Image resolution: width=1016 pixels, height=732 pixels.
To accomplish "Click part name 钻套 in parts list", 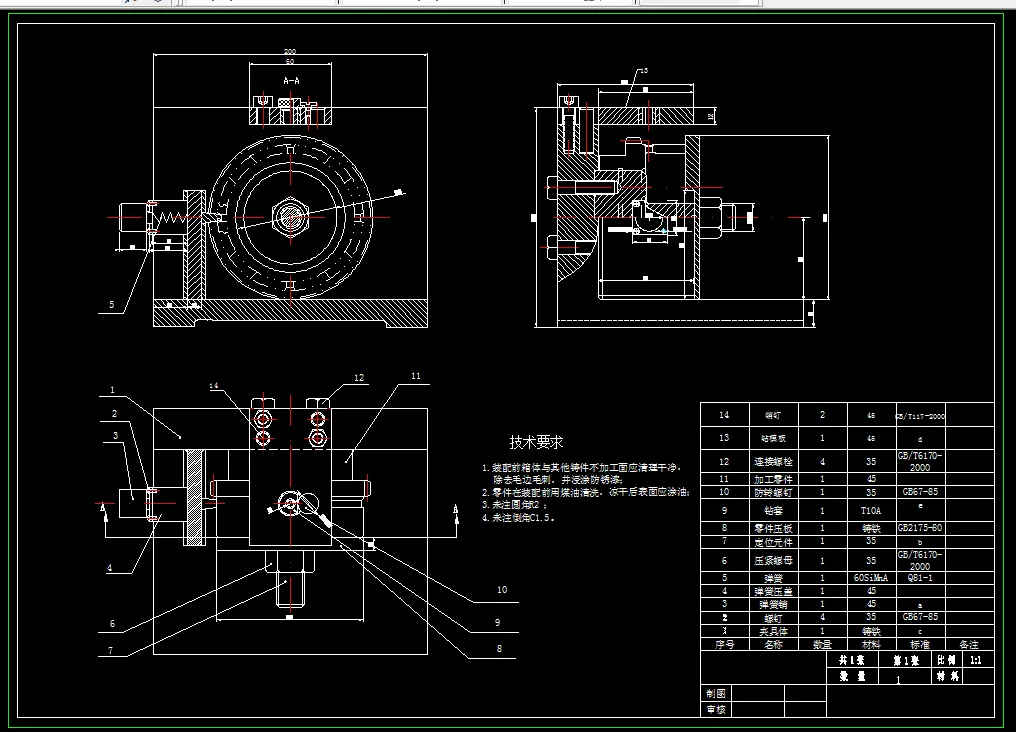I will (x=773, y=510).
